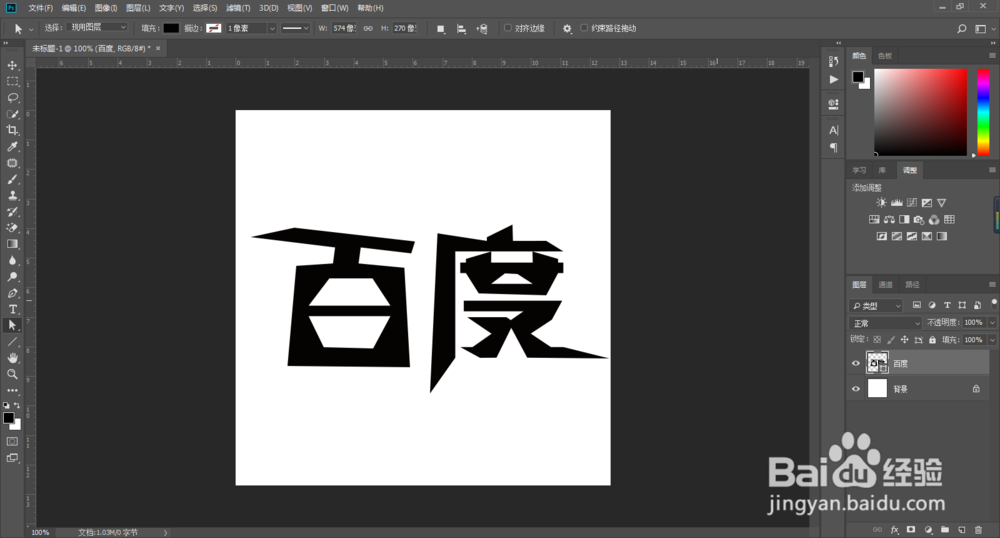Select the Pen tool
This screenshot has height=538, width=1000.
coord(12,293)
